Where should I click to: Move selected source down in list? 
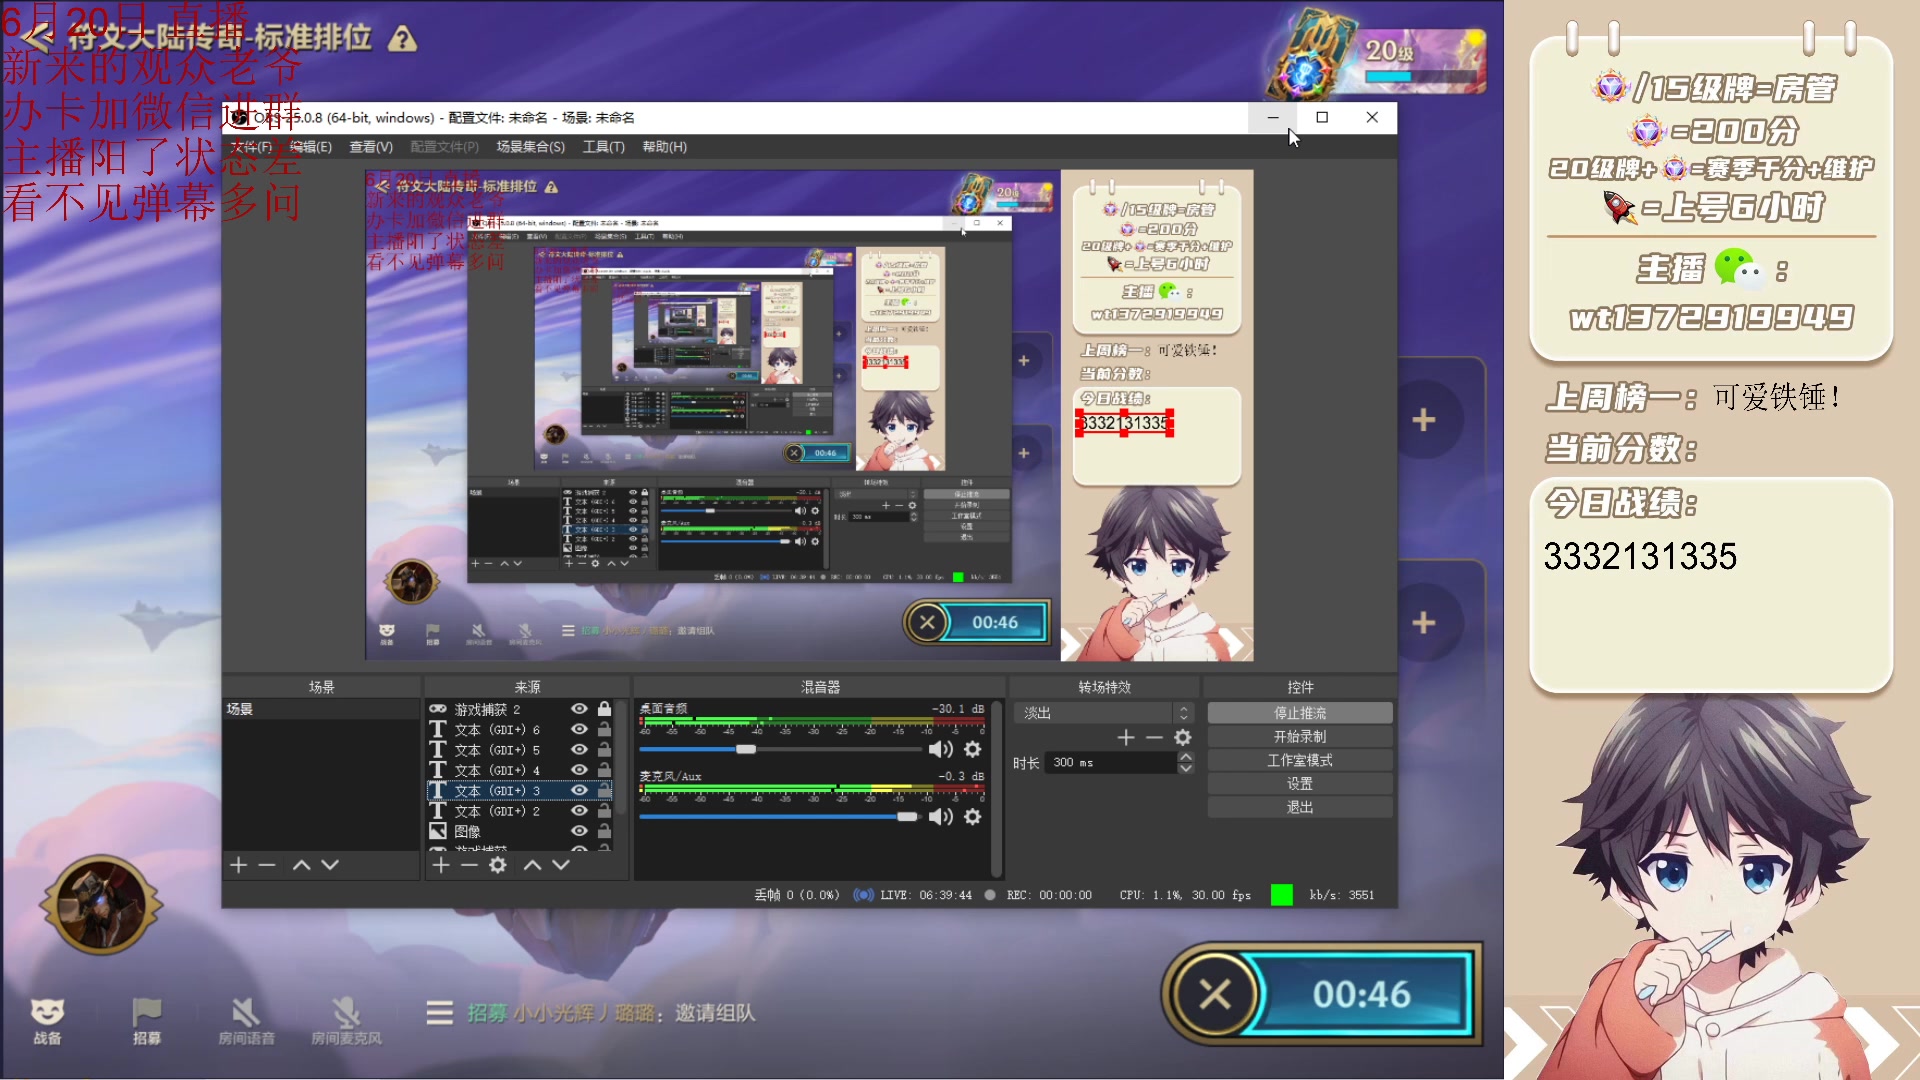561,865
